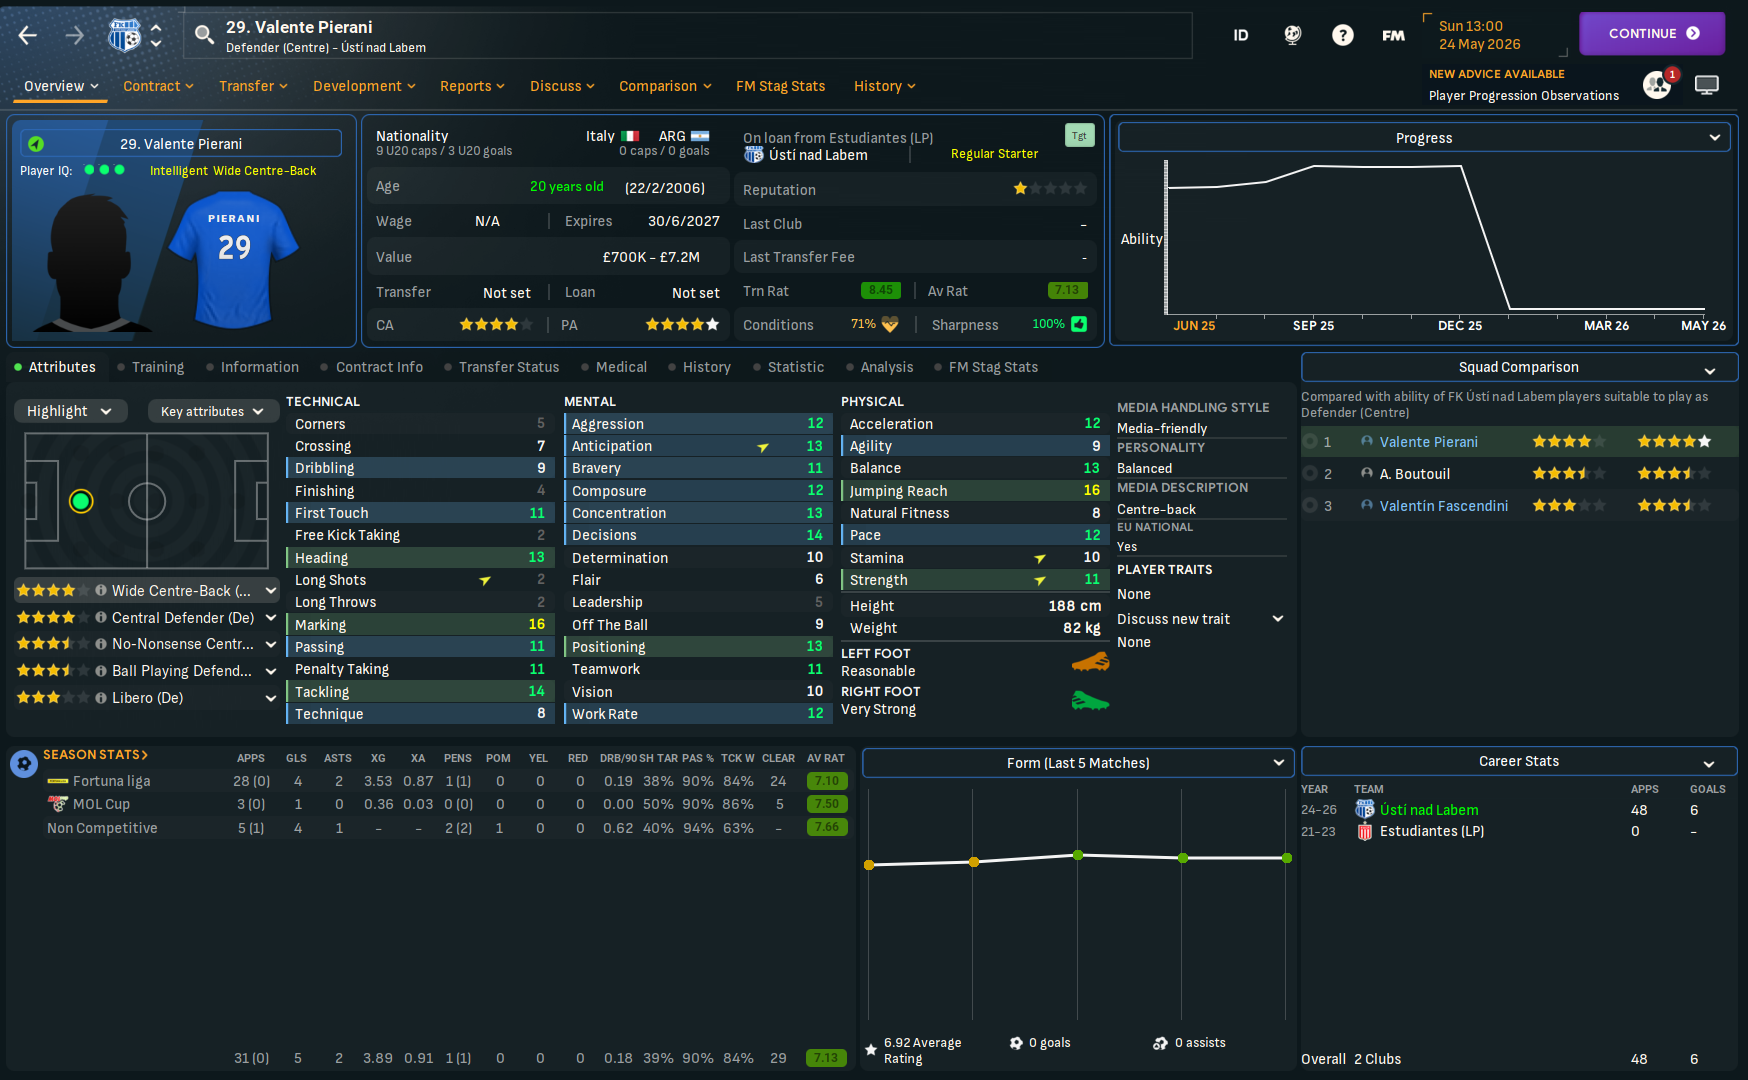Click the player position dot on pitch
This screenshot has height=1080, width=1748.
pos(81,501)
